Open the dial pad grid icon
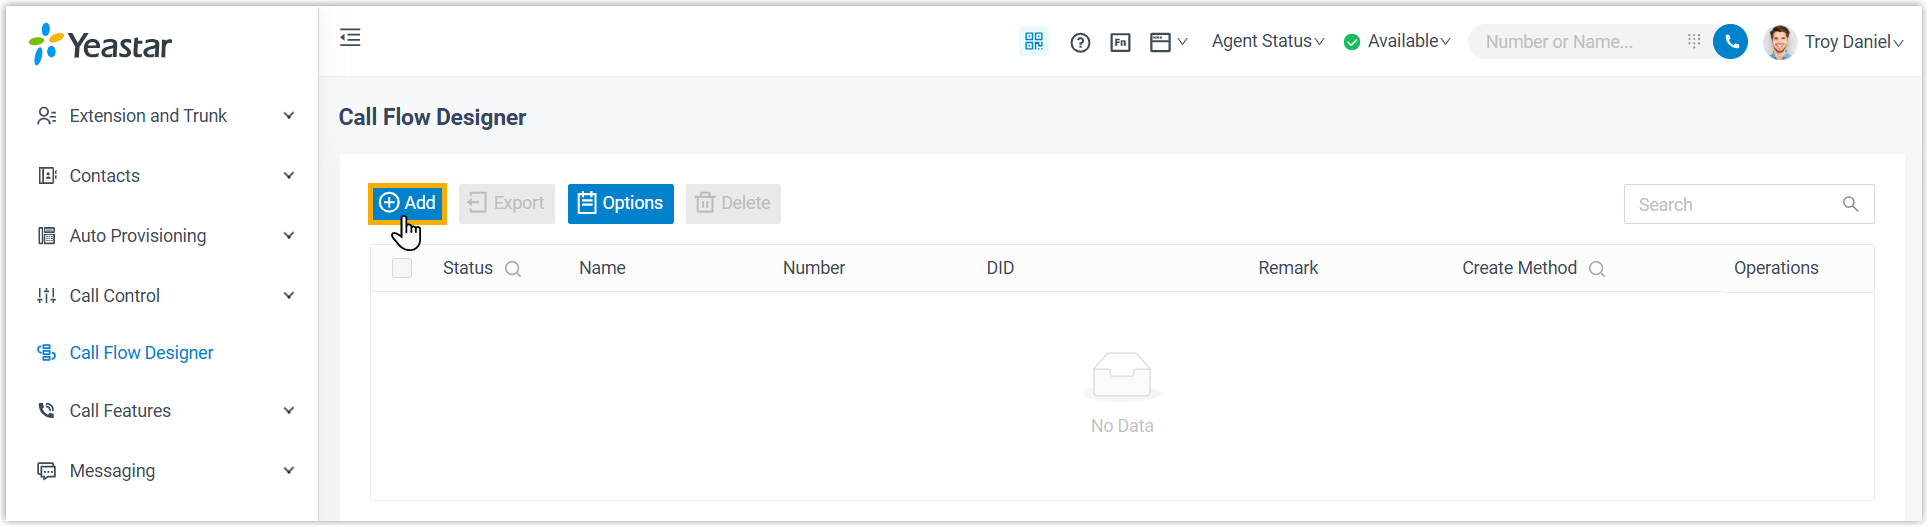This screenshot has width=1928, height=527. pyautogui.click(x=1694, y=41)
